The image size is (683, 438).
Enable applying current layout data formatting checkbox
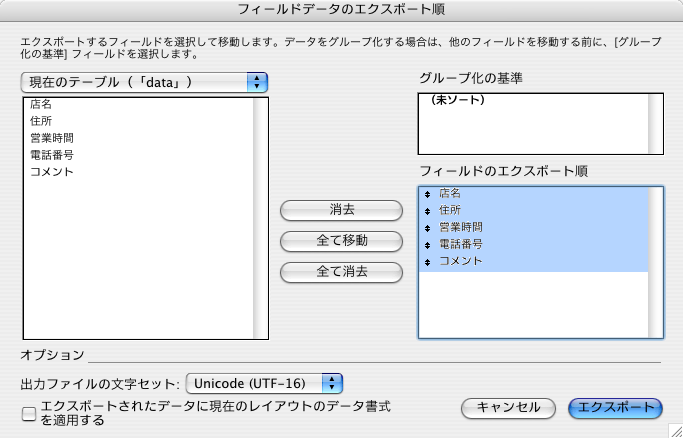tap(29, 414)
